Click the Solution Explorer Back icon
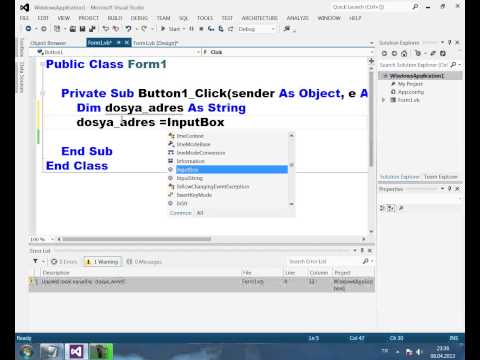The width and height of the screenshot is (480, 360). pyautogui.click(x=384, y=53)
